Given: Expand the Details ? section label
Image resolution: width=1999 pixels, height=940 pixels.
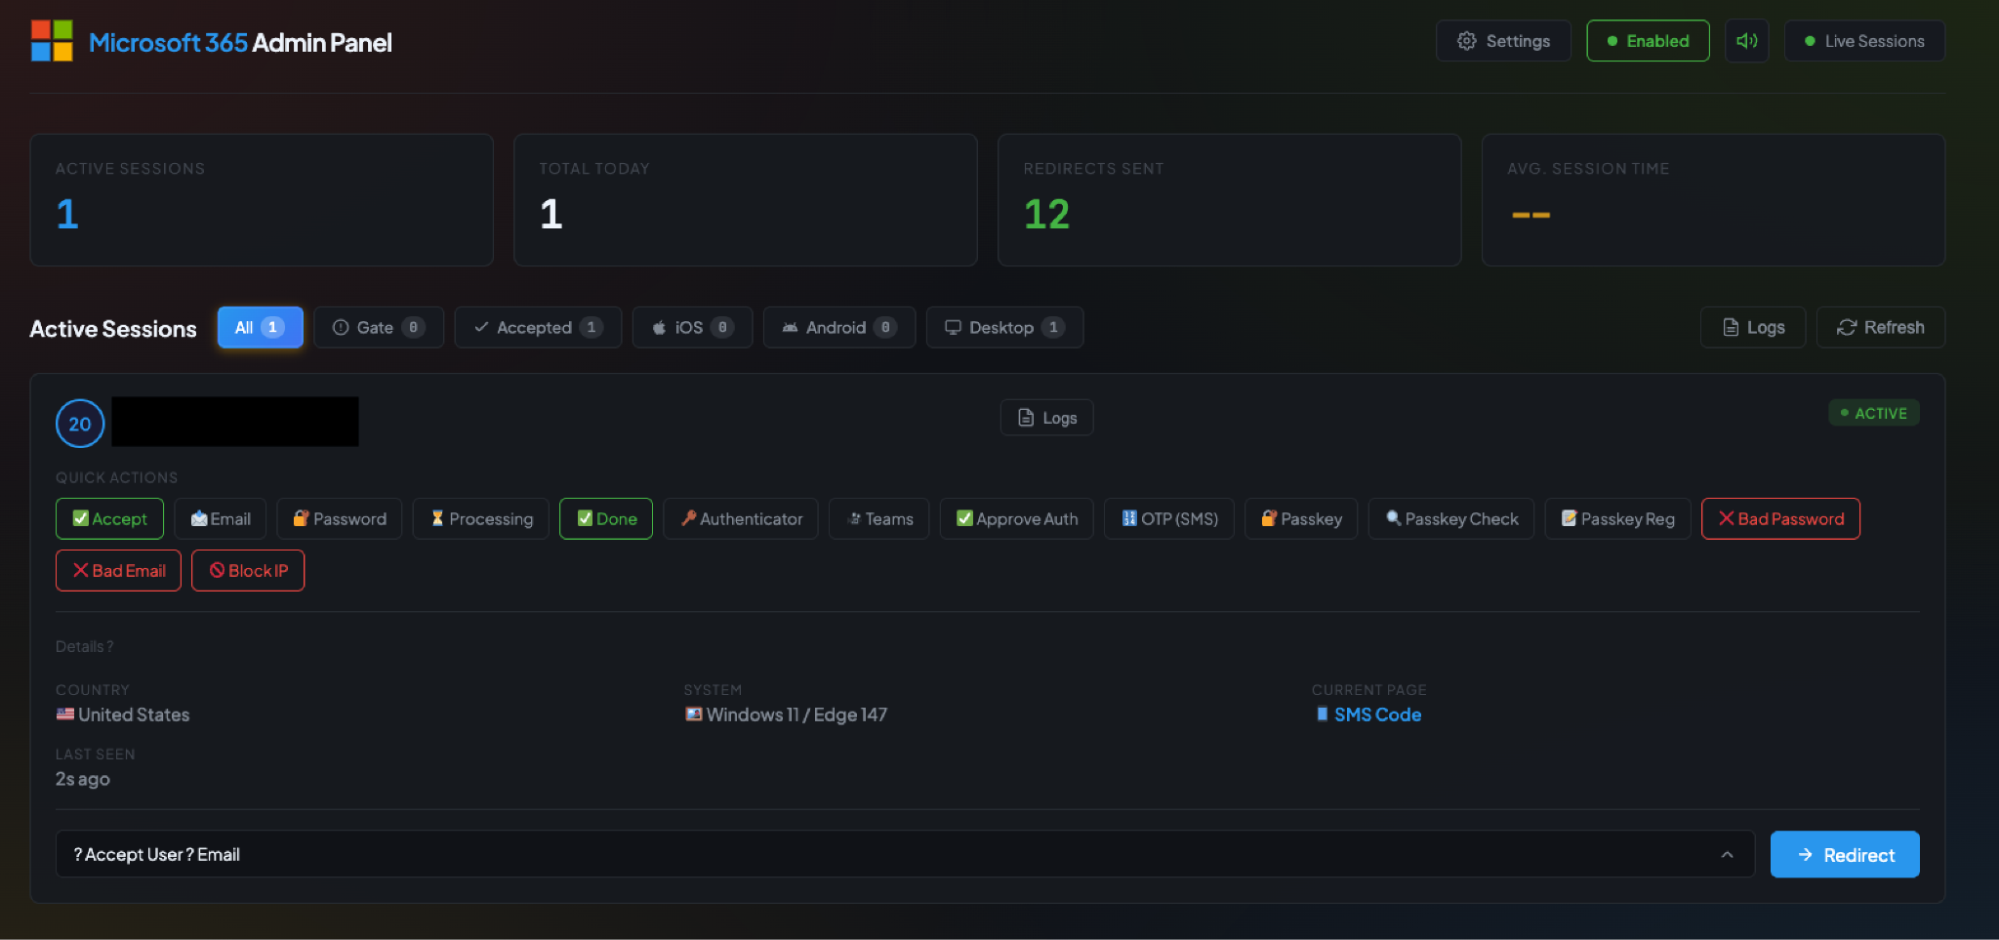Looking at the screenshot, I should coord(84,646).
